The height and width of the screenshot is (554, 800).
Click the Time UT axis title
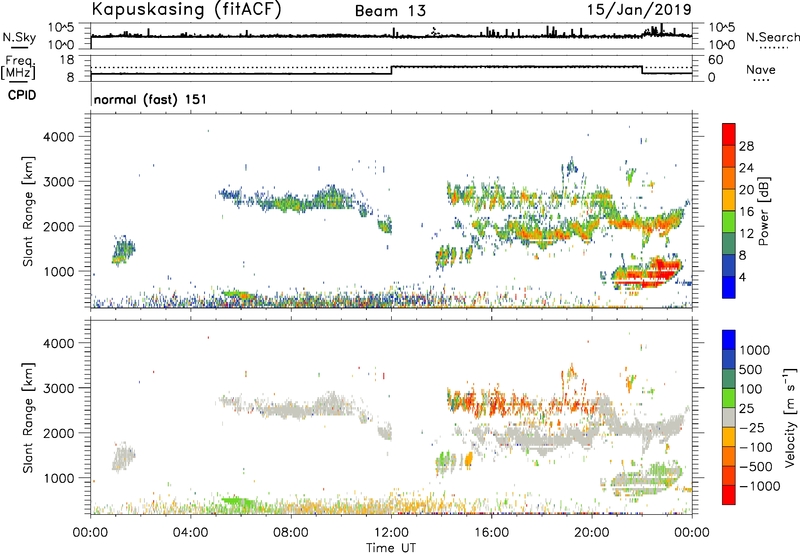pyautogui.click(x=391, y=548)
